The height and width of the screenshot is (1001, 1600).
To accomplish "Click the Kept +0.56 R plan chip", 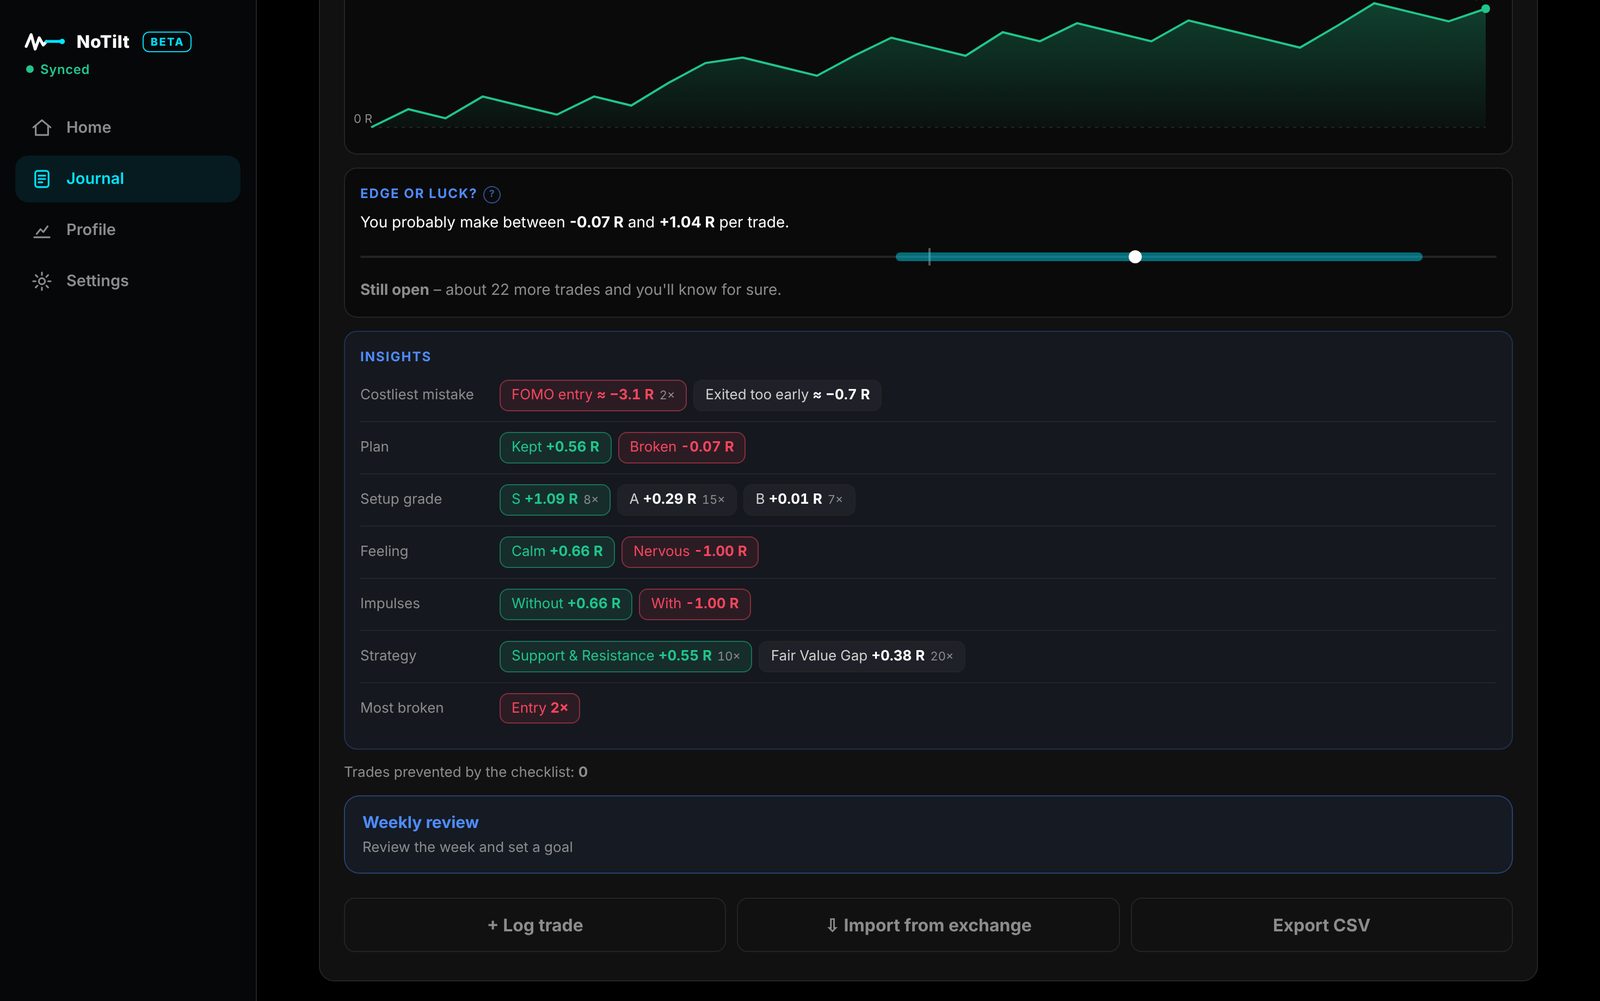I will [x=555, y=447].
